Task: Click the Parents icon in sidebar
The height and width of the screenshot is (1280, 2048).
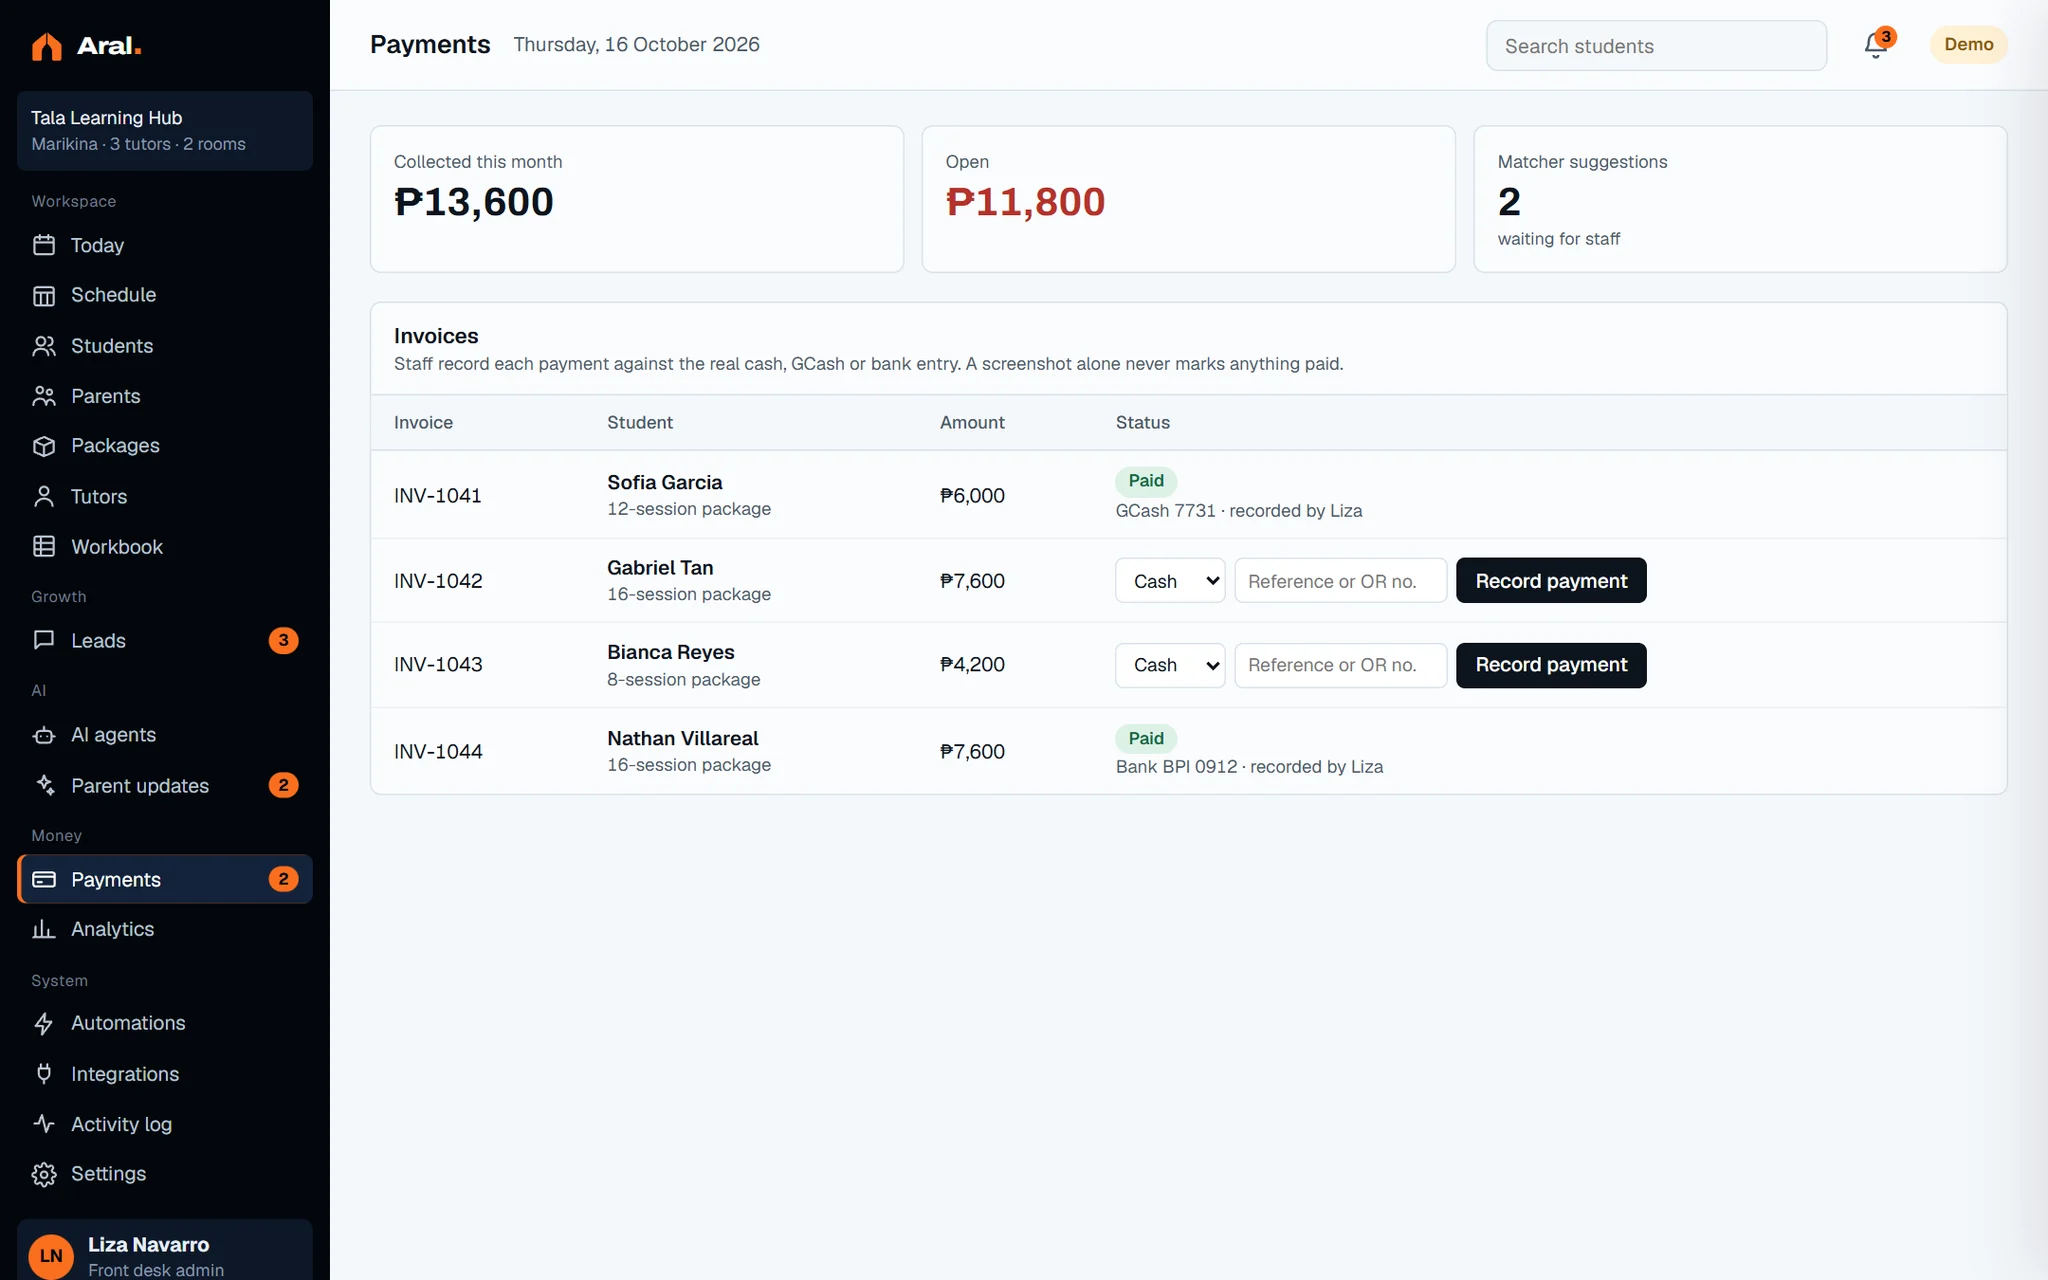Action: click(x=44, y=396)
